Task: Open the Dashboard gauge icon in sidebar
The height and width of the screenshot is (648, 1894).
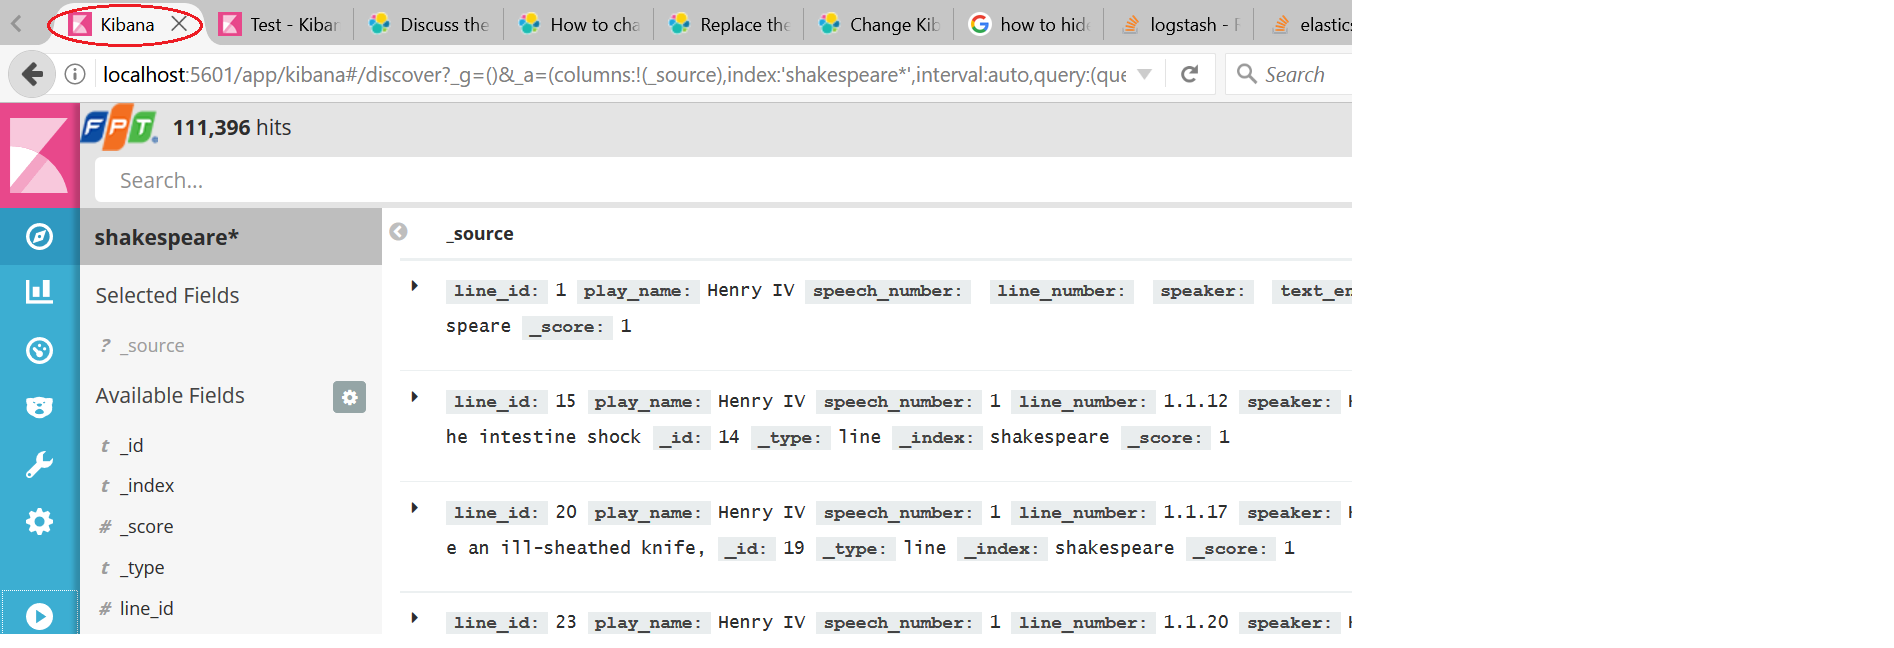Action: click(x=39, y=350)
